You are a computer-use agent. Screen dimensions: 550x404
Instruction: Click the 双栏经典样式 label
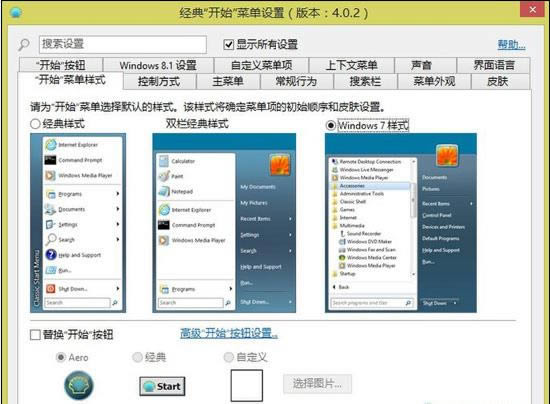pos(197,123)
